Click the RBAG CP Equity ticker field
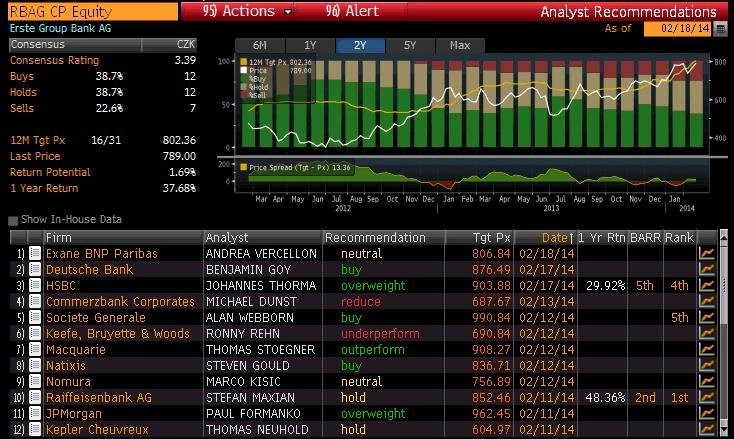 [93, 12]
